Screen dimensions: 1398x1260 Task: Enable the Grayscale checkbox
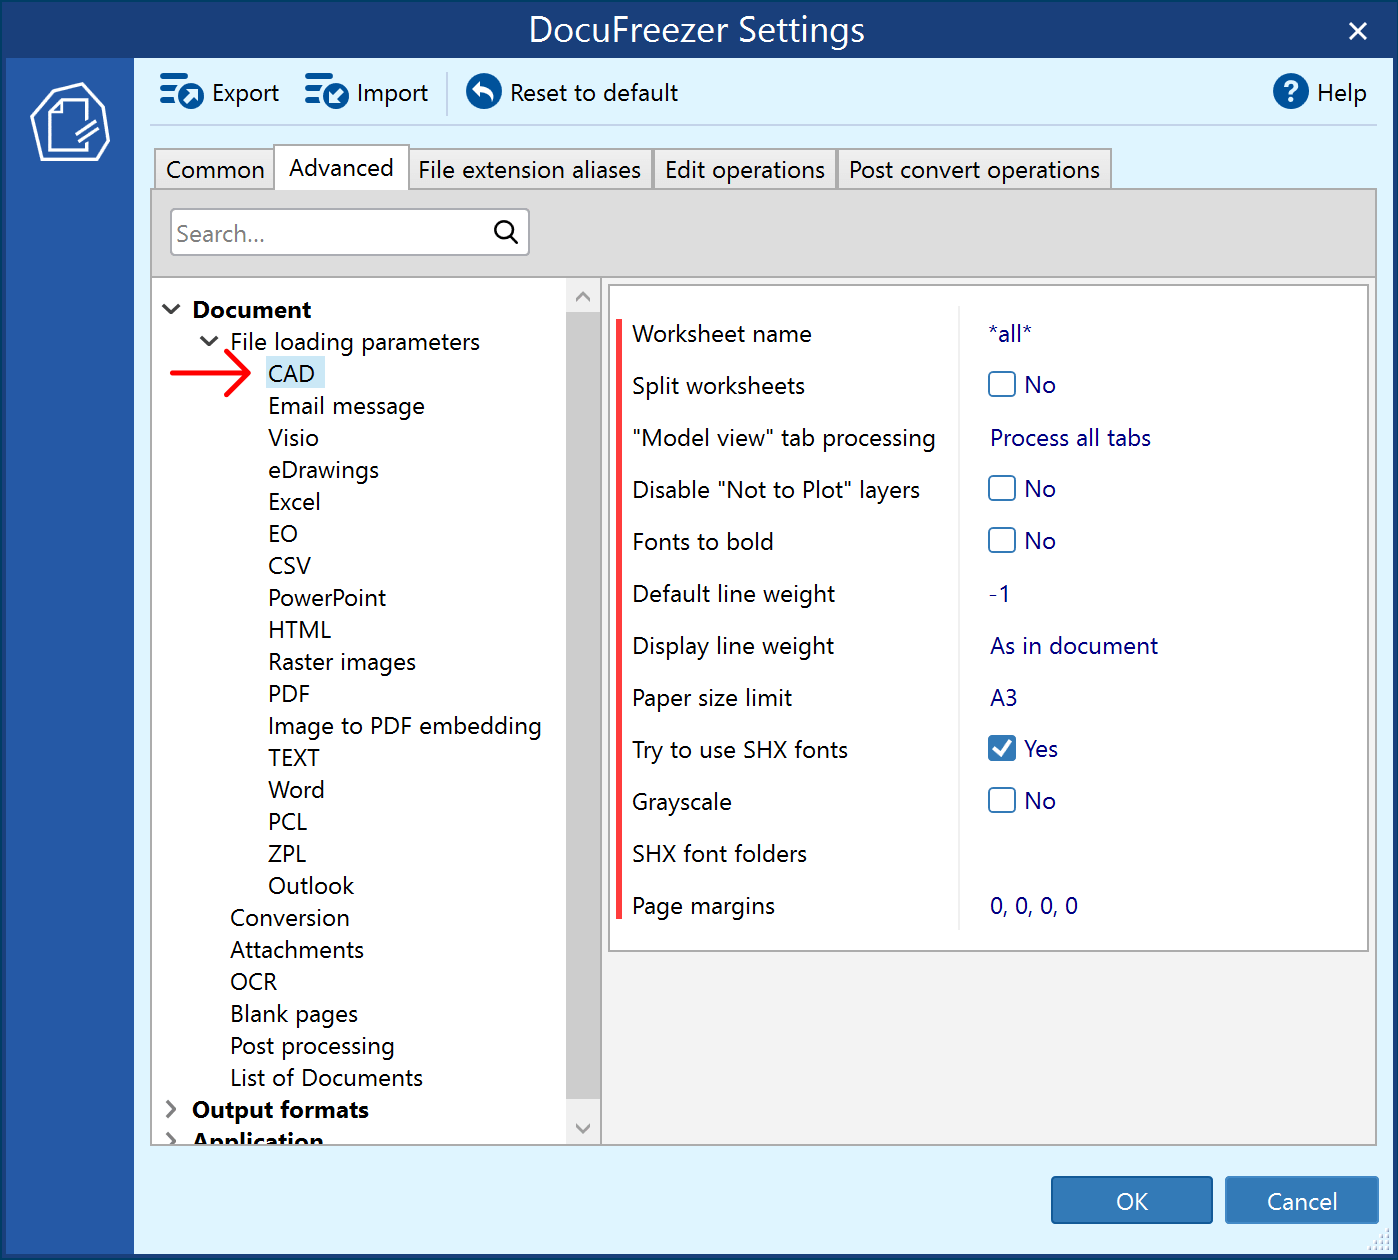1001,800
